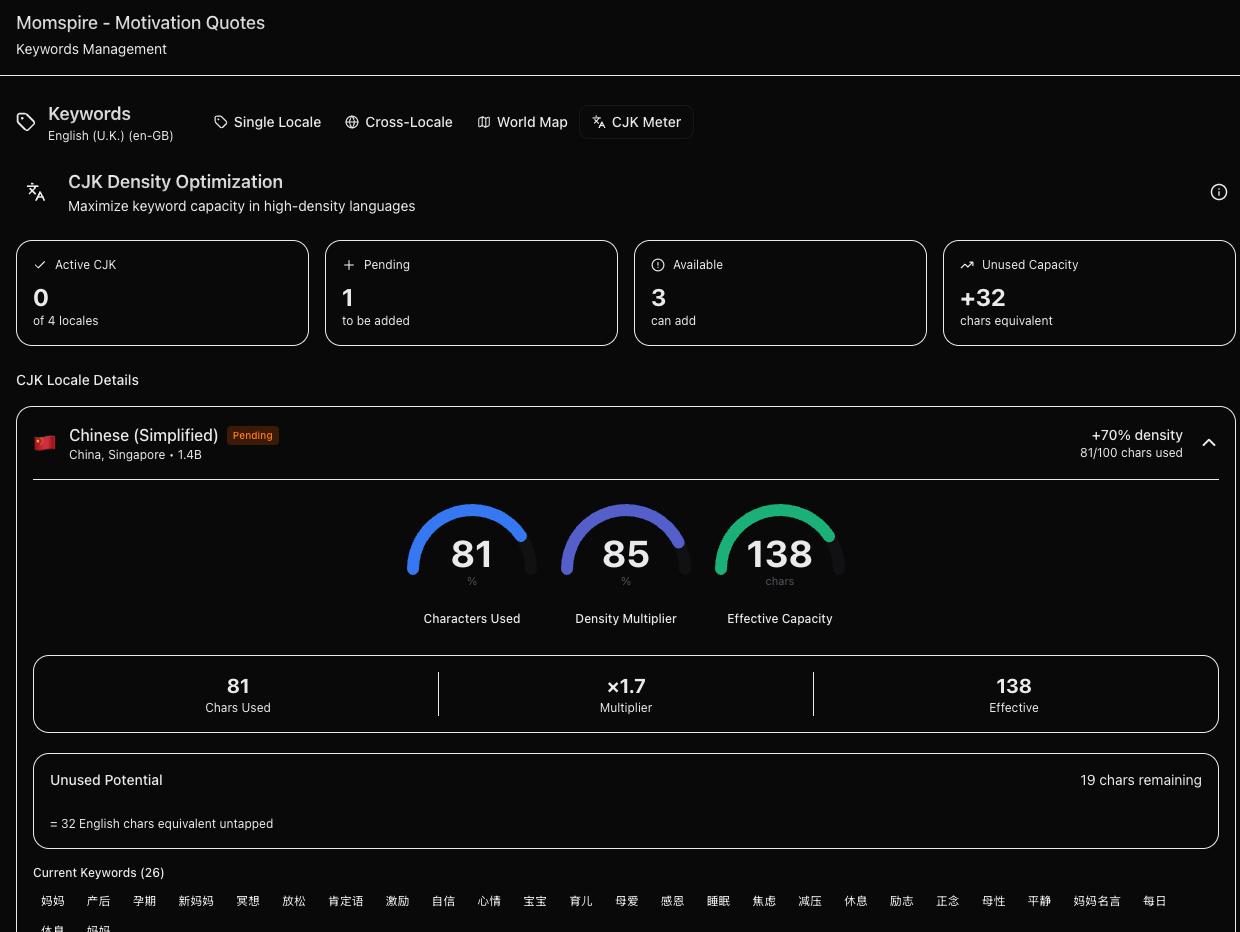Toggle the 妈妈 keyword chip
The width and height of the screenshot is (1240, 932).
pyautogui.click(x=52, y=901)
